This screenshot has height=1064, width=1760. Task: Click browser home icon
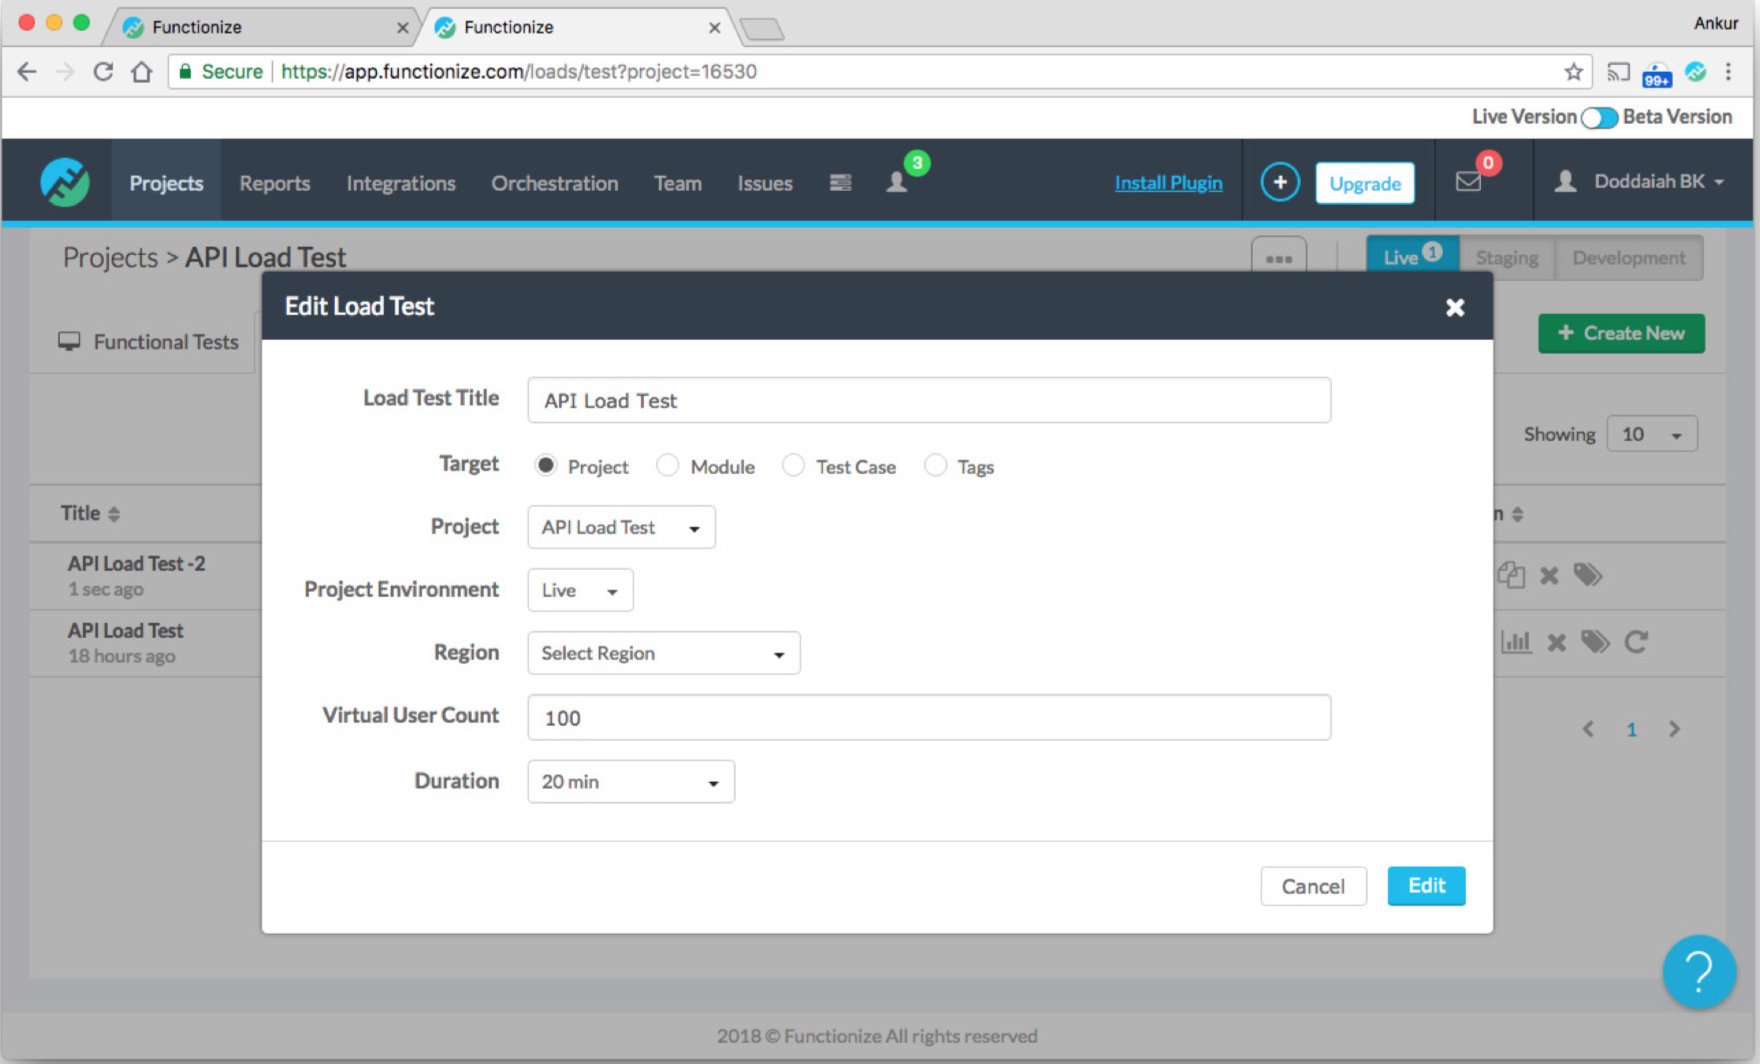[x=142, y=72]
